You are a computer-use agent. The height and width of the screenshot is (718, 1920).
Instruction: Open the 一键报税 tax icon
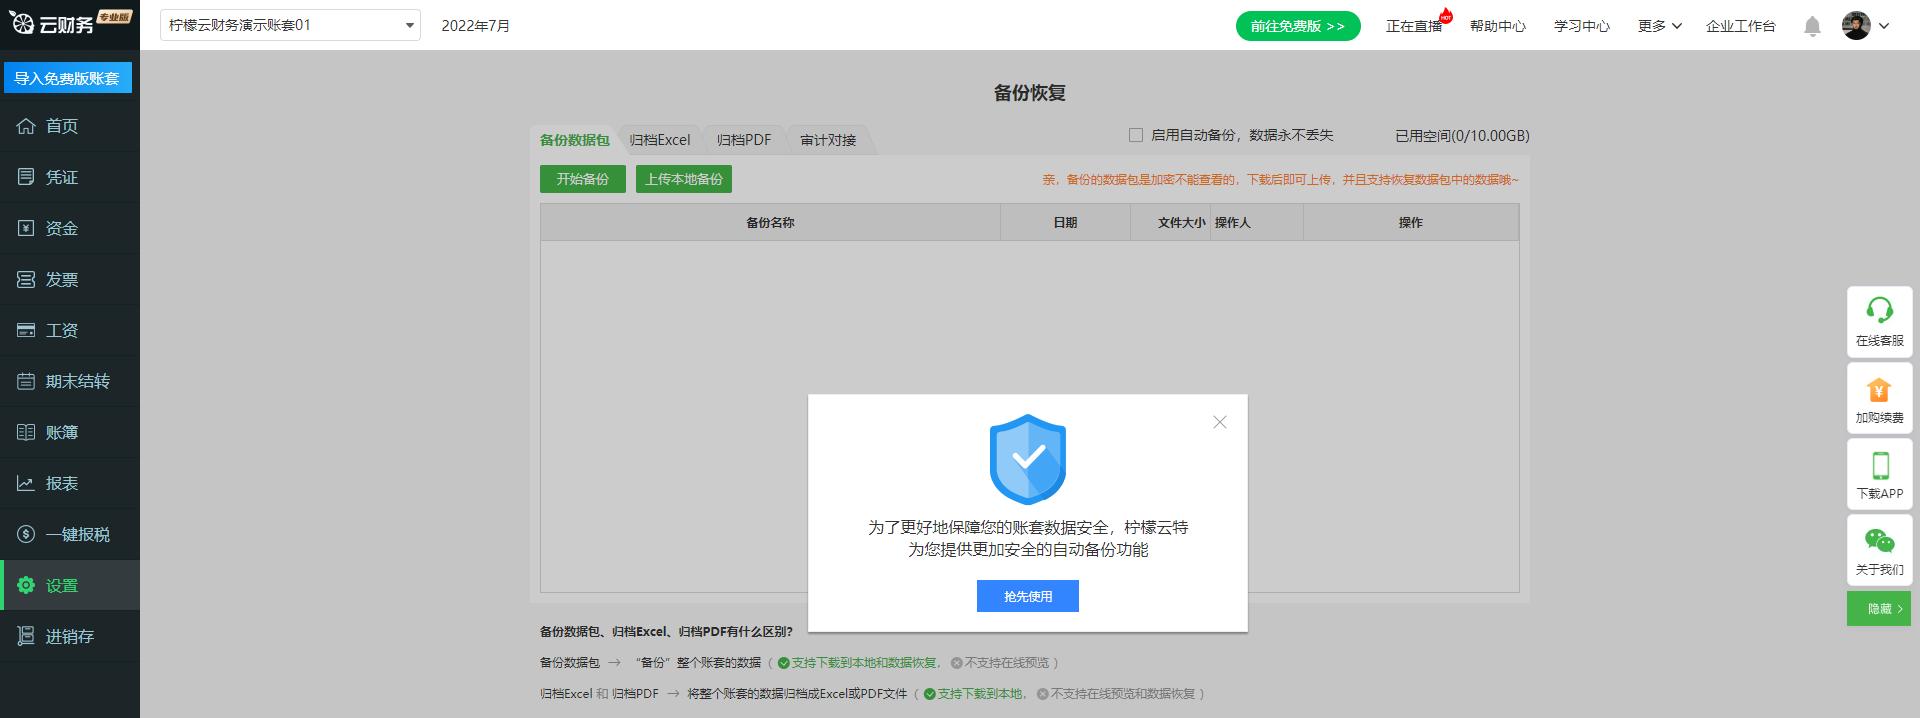pos(26,534)
